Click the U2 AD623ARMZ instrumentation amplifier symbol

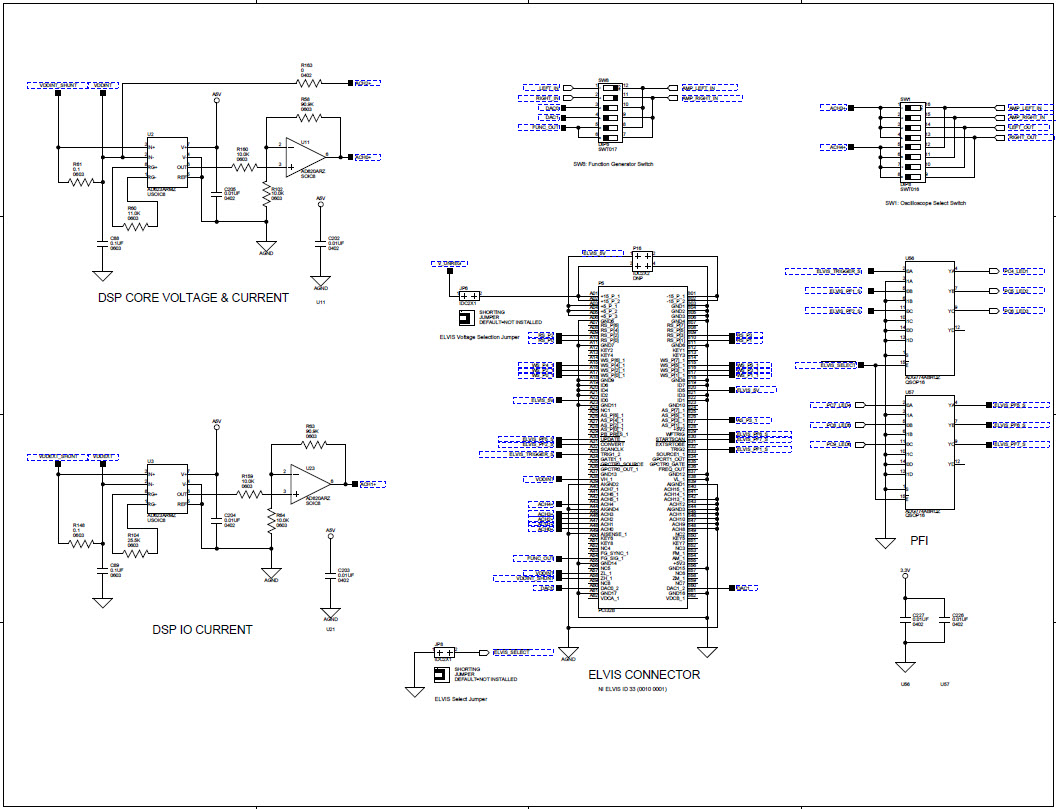click(166, 162)
